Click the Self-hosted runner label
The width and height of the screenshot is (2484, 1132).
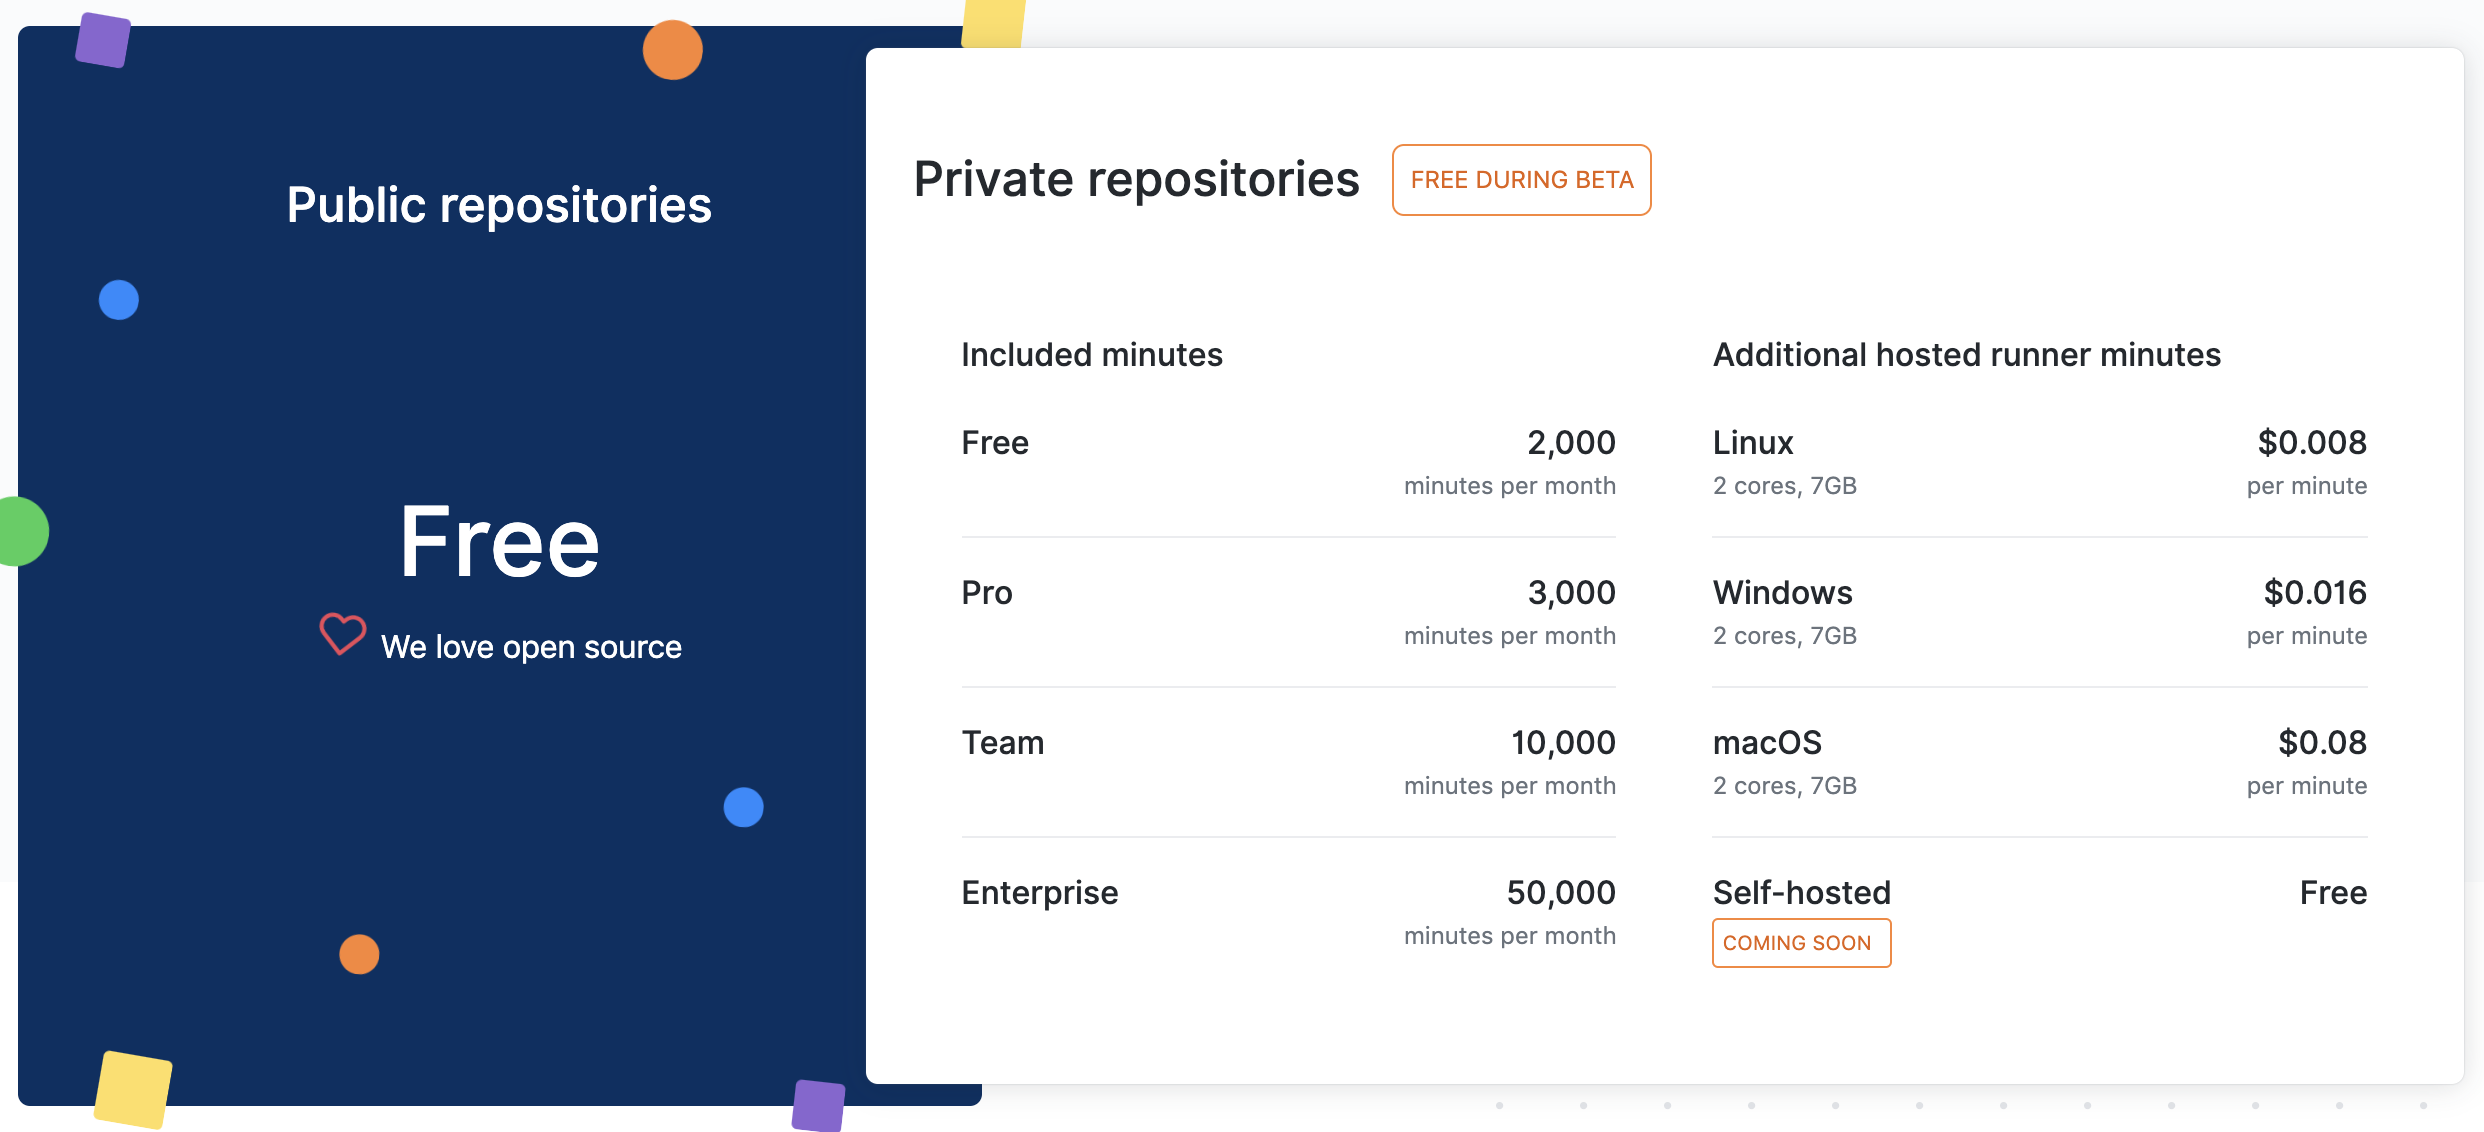[x=1801, y=892]
